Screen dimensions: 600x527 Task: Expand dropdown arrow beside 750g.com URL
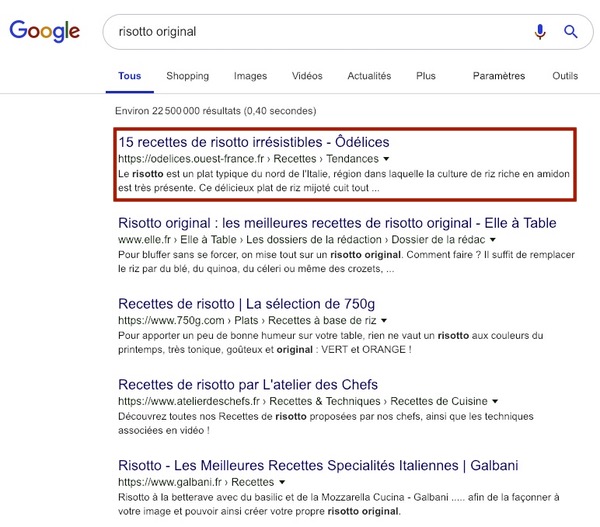coord(384,321)
